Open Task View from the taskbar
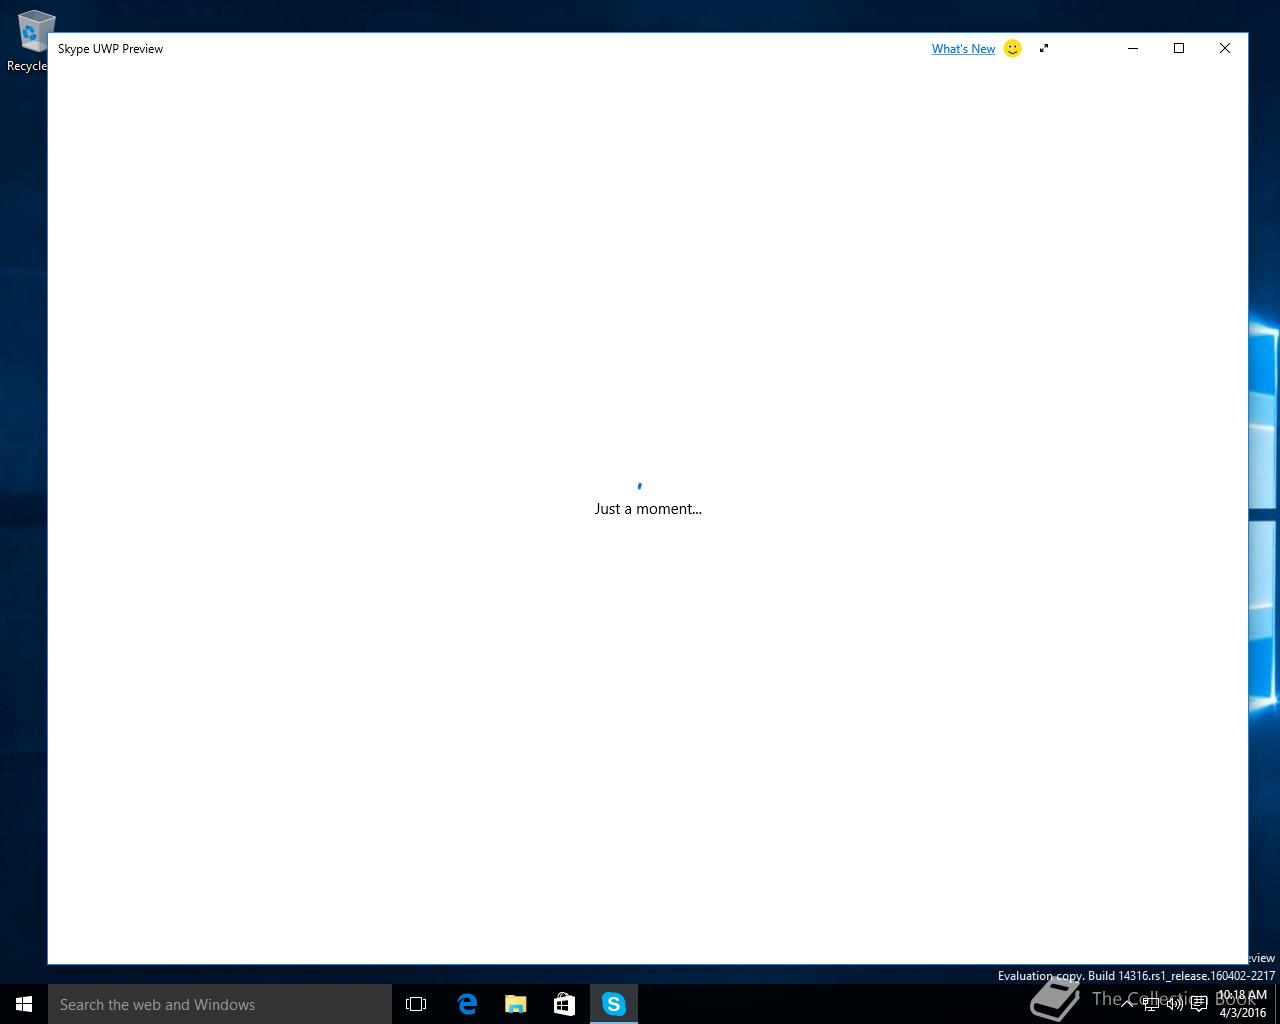This screenshot has width=1280, height=1024. point(416,1004)
